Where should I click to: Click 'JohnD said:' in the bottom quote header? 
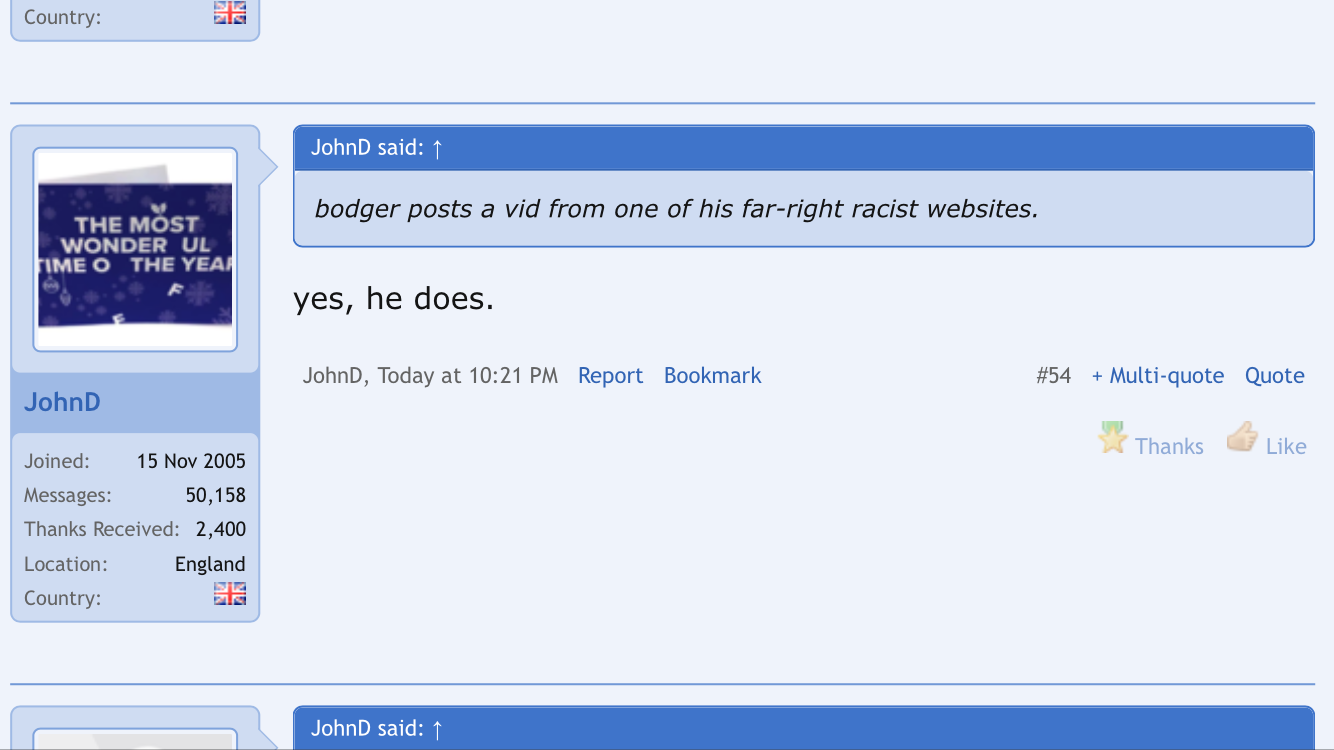pos(366,728)
